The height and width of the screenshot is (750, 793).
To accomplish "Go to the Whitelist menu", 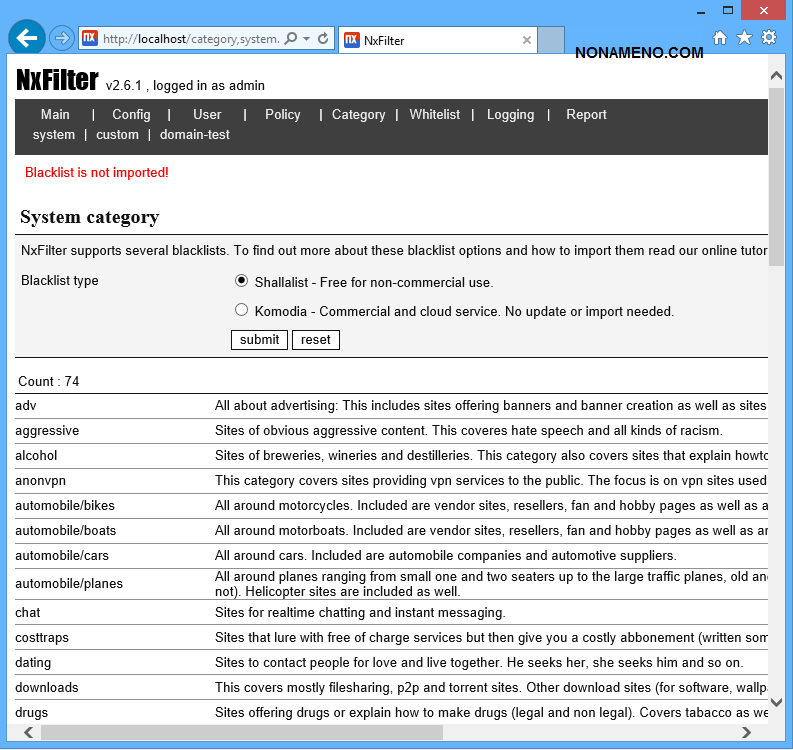I will (x=434, y=115).
